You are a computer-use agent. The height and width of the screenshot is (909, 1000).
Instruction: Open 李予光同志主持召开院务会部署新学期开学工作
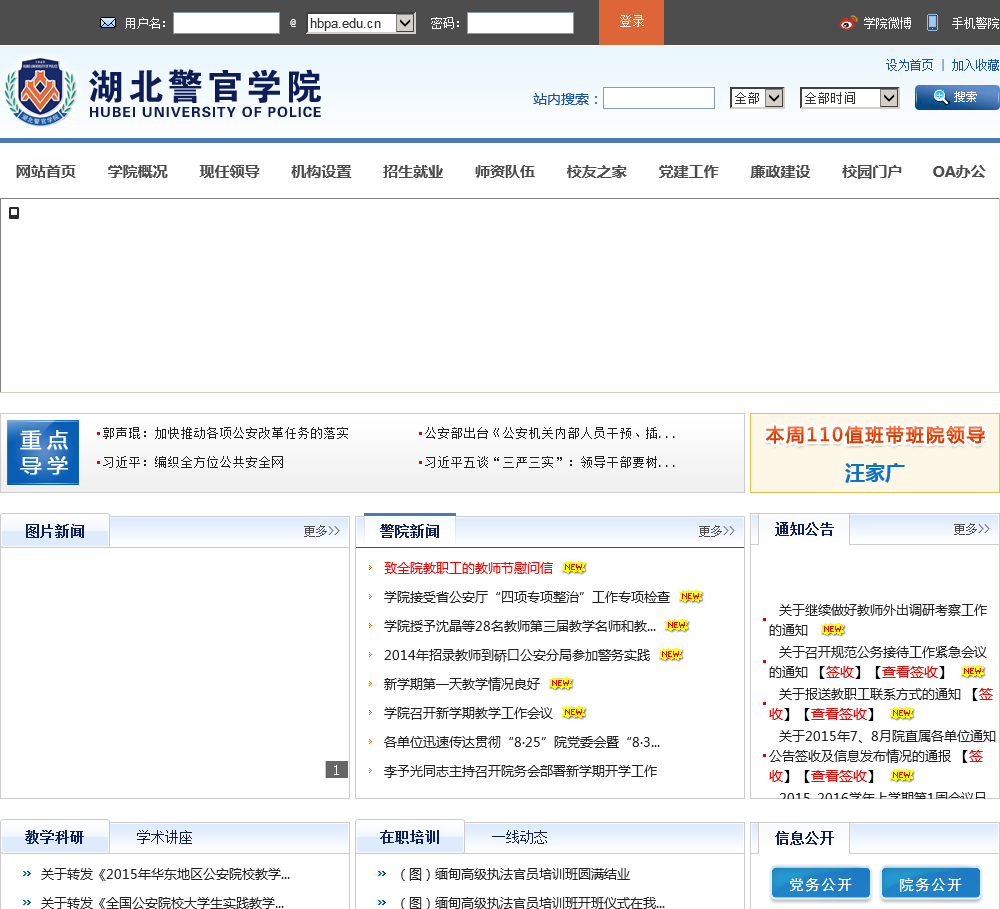point(520,771)
